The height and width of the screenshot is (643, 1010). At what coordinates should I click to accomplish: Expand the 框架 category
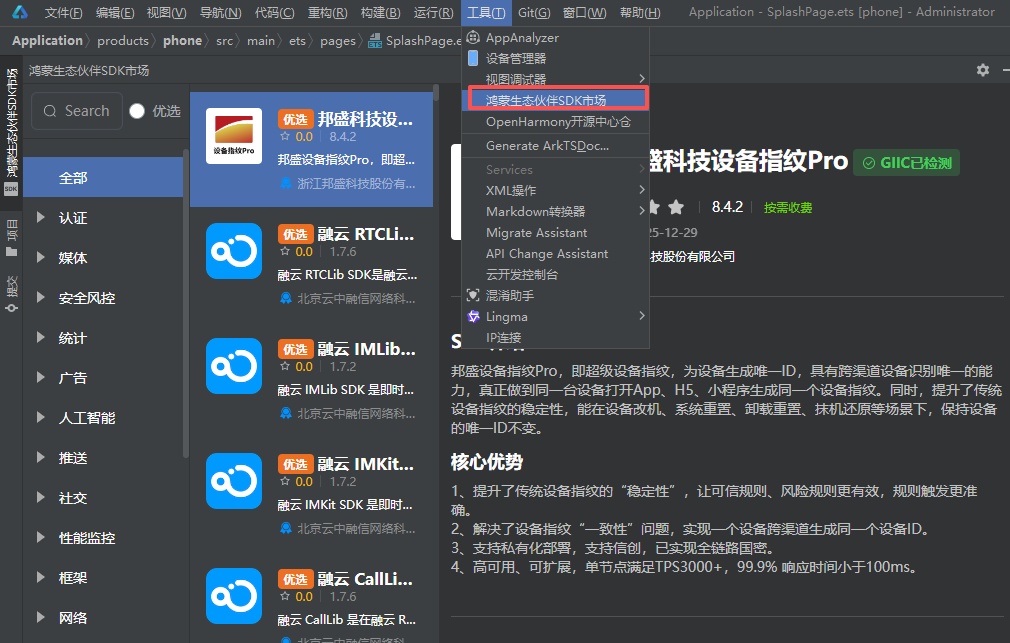41,577
